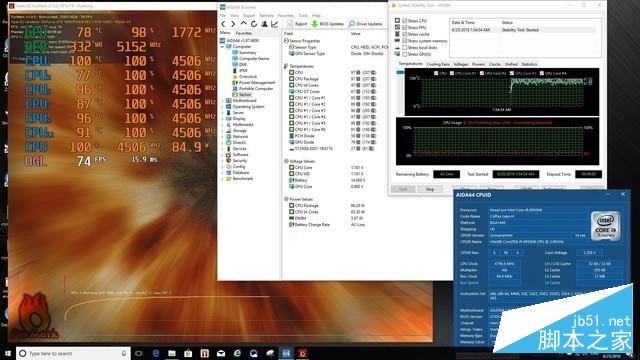Expand the Display tree node
Viewport: 640px width, 360px height.
pyautogui.click(x=222, y=119)
